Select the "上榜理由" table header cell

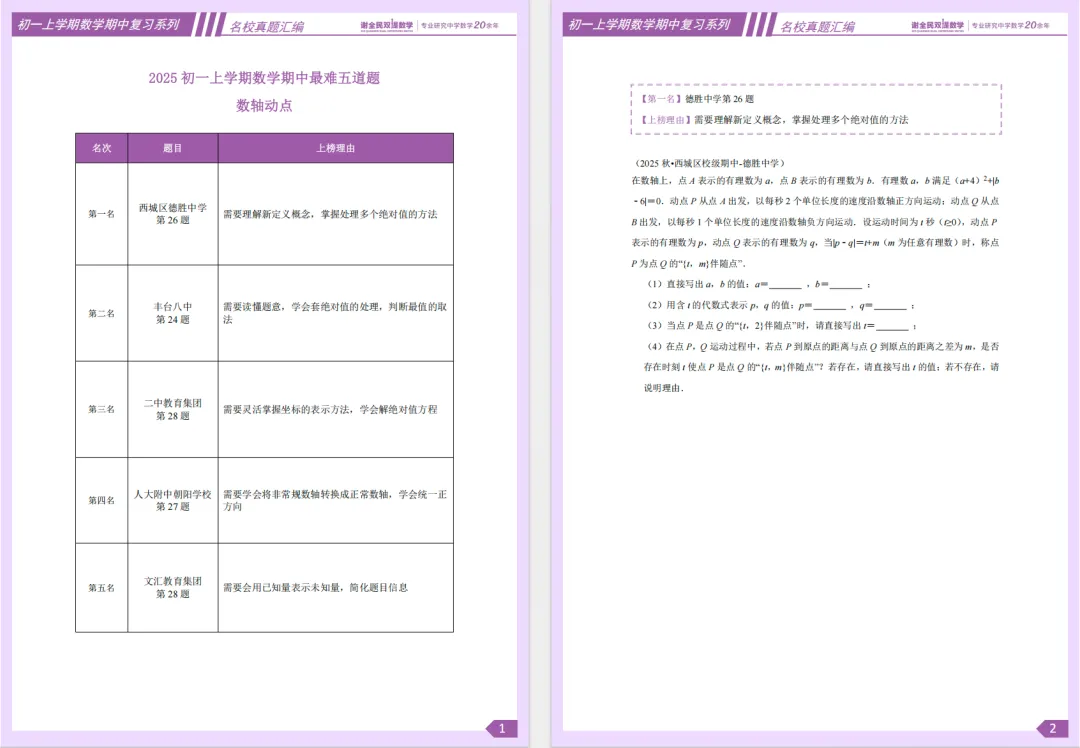(x=335, y=148)
